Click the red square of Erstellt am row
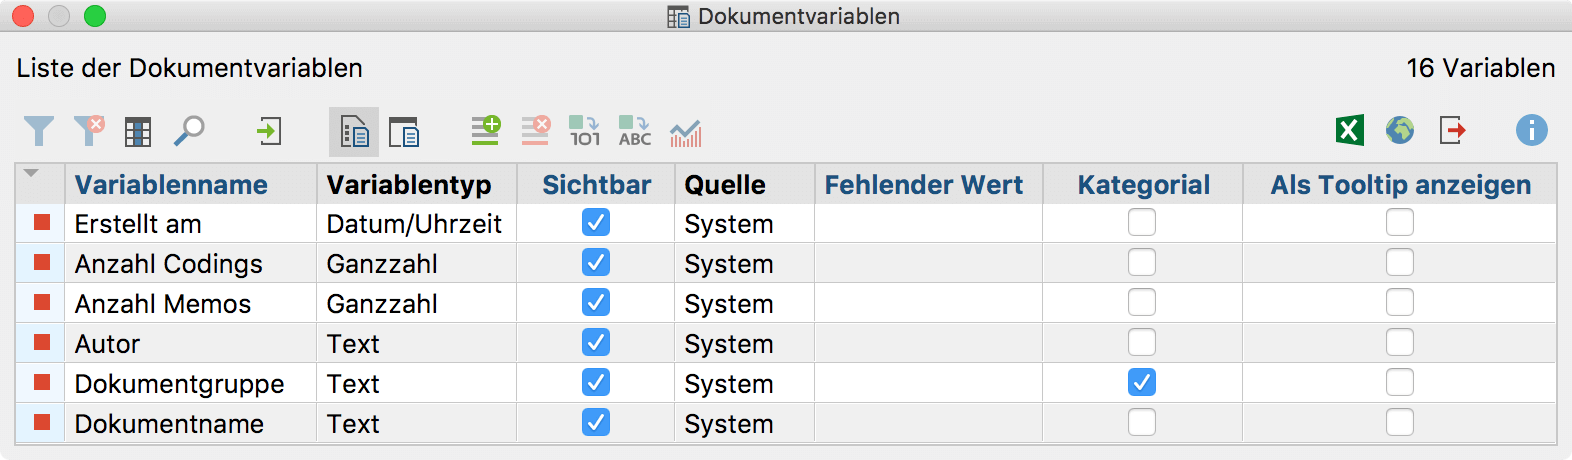This screenshot has height=460, width=1572. tap(42, 222)
